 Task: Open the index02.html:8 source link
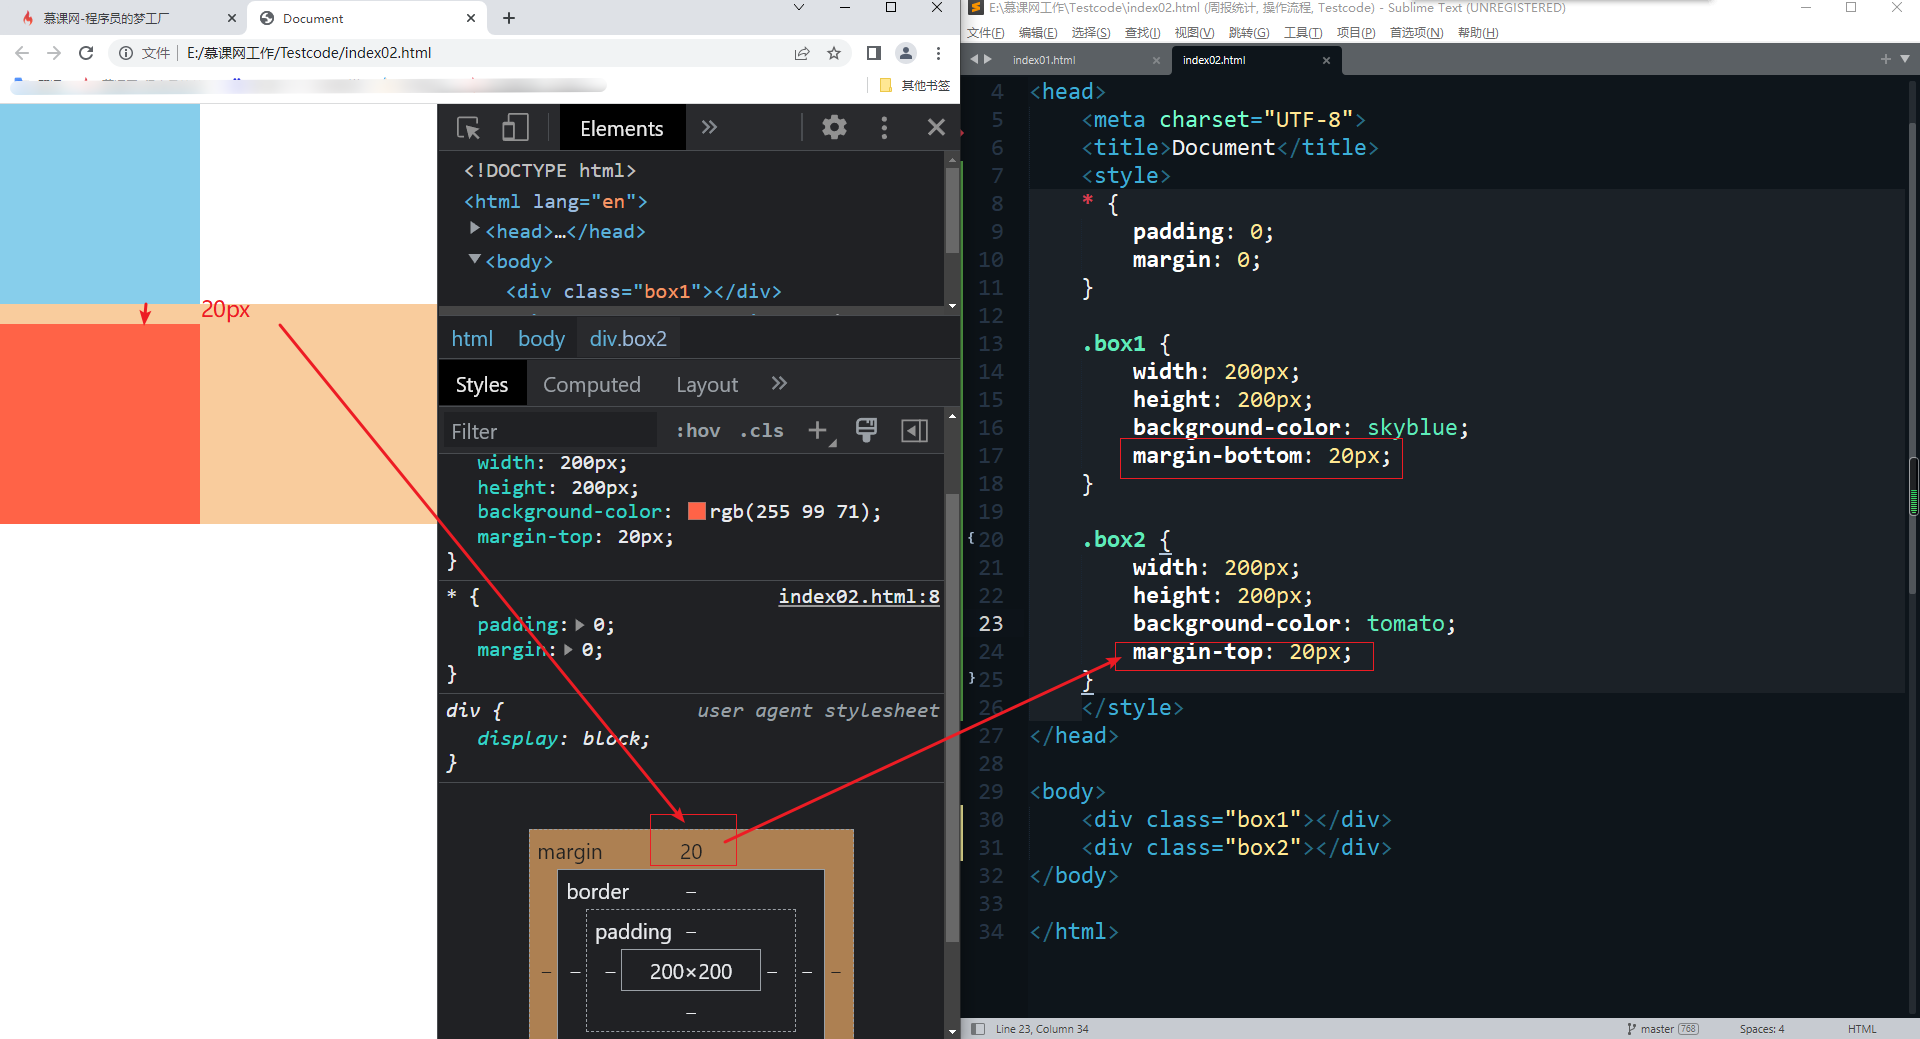pos(859,597)
